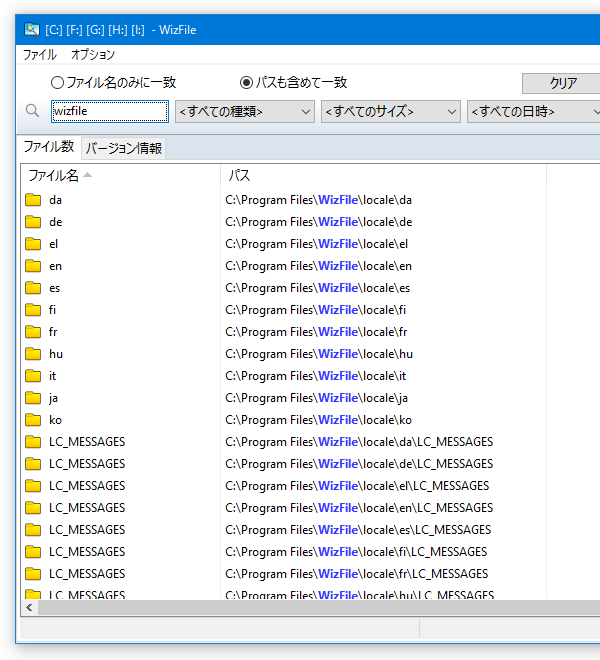Click path ending locale\da\LC_MESSAGES
The width and height of the screenshot is (600, 660).
tap(359, 442)
